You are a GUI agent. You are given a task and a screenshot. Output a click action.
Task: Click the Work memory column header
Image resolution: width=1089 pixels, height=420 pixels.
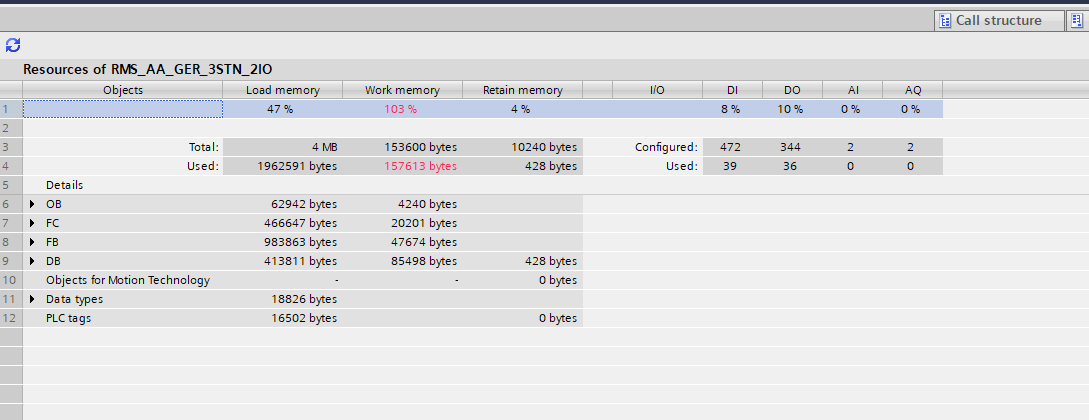tap(402, 90)
